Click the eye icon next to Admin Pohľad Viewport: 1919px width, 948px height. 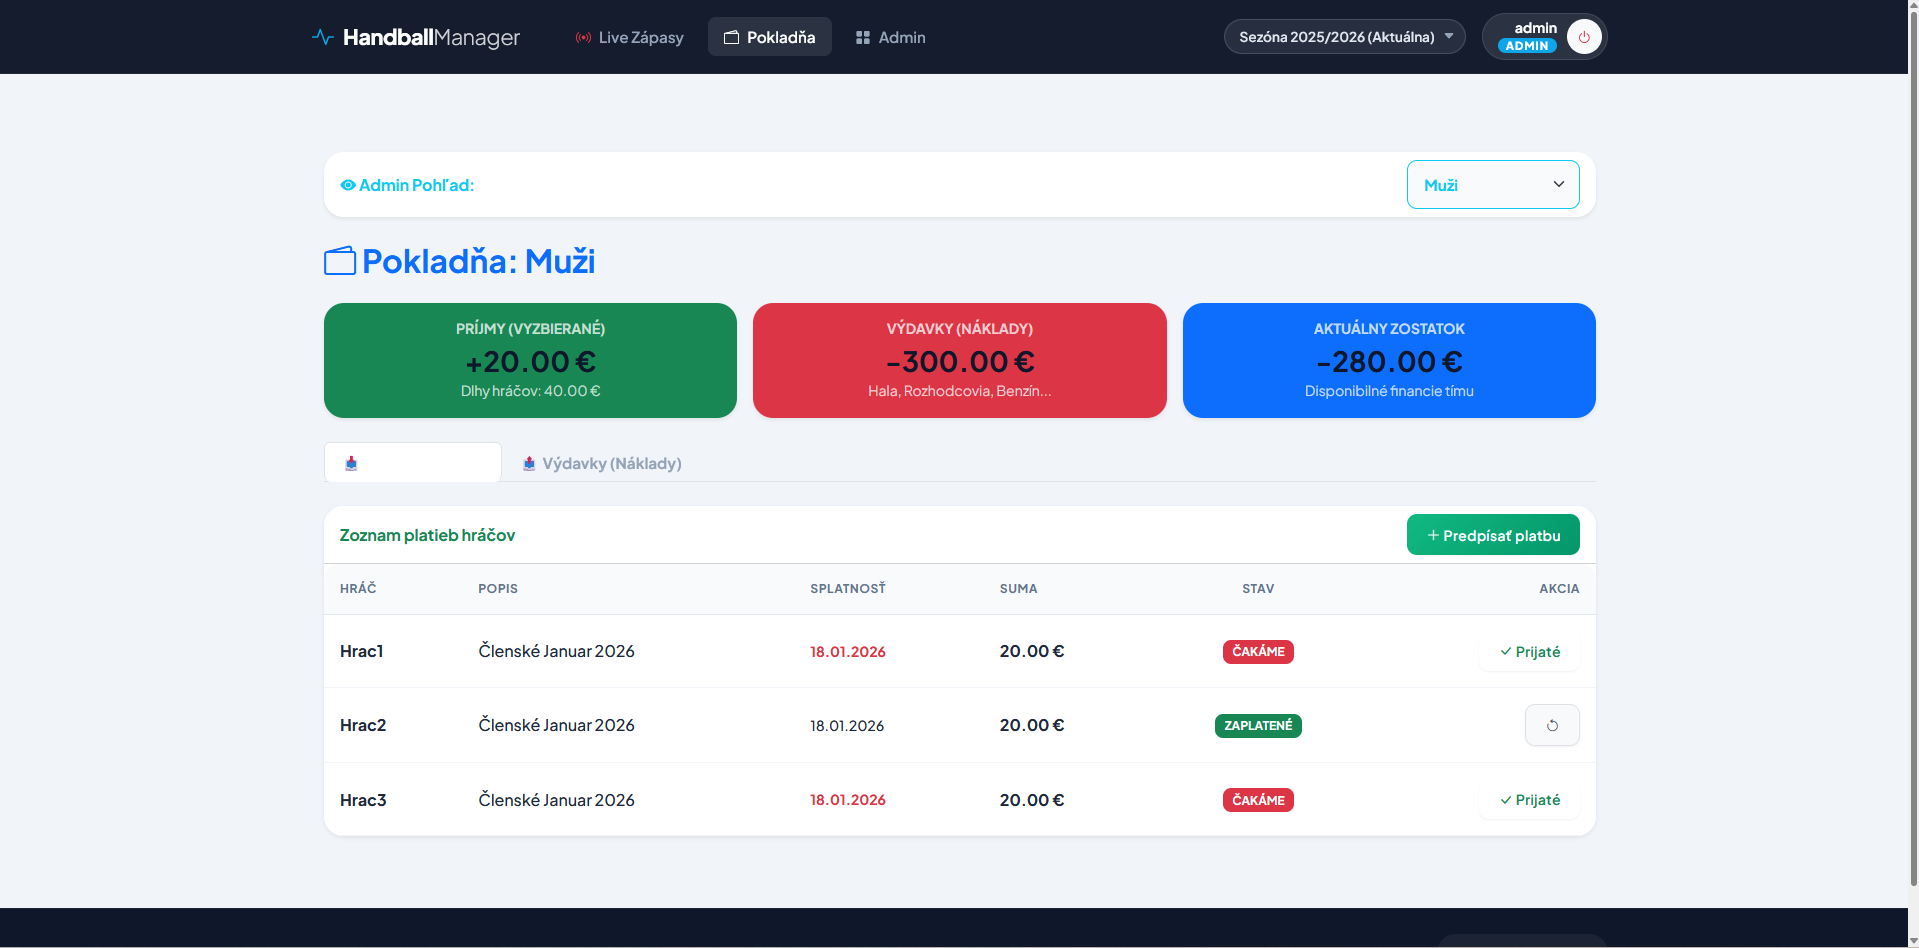[x=348, y=185]
